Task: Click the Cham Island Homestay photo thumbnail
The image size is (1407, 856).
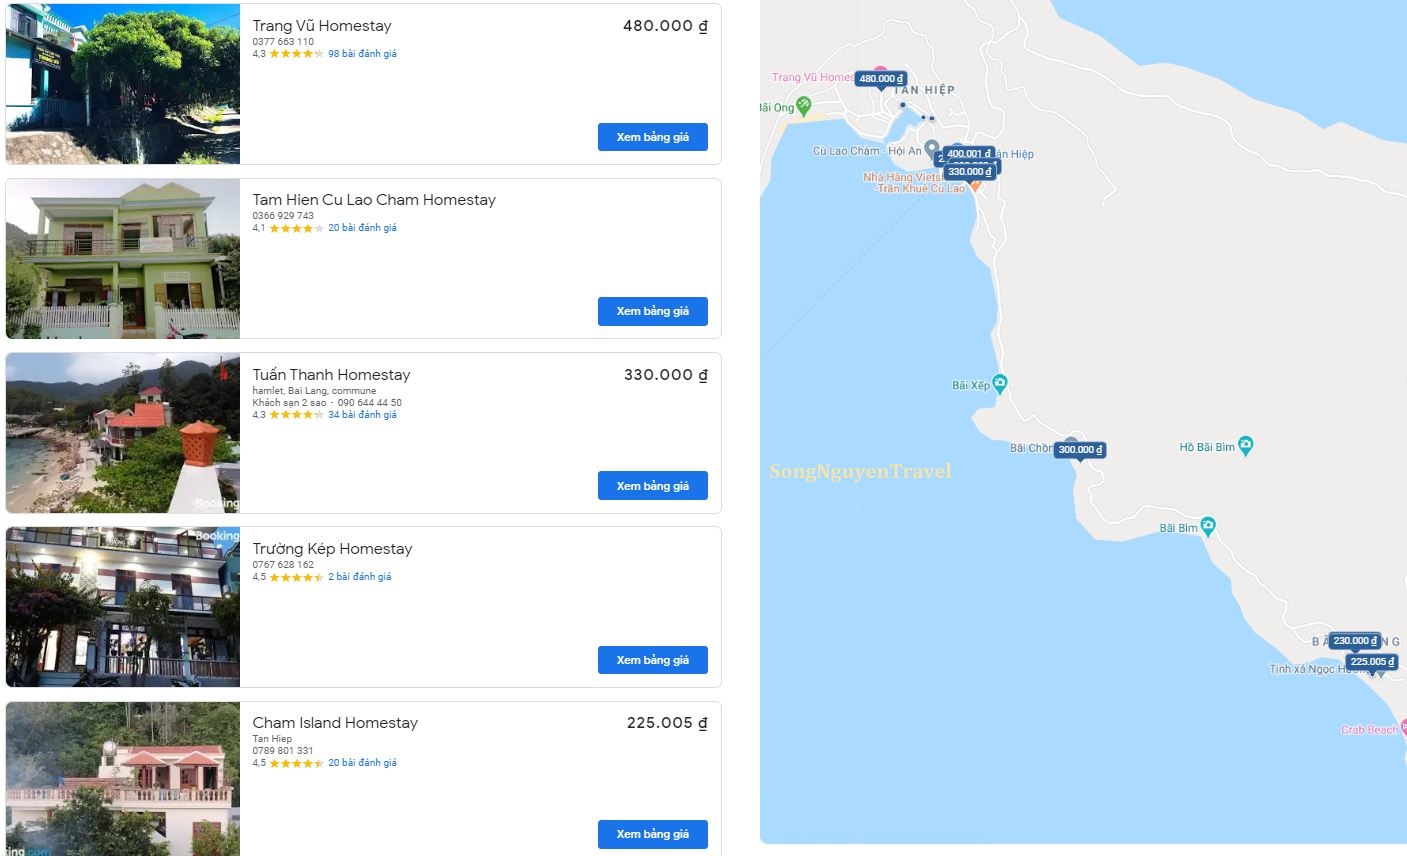Action: tap(122, 778)
